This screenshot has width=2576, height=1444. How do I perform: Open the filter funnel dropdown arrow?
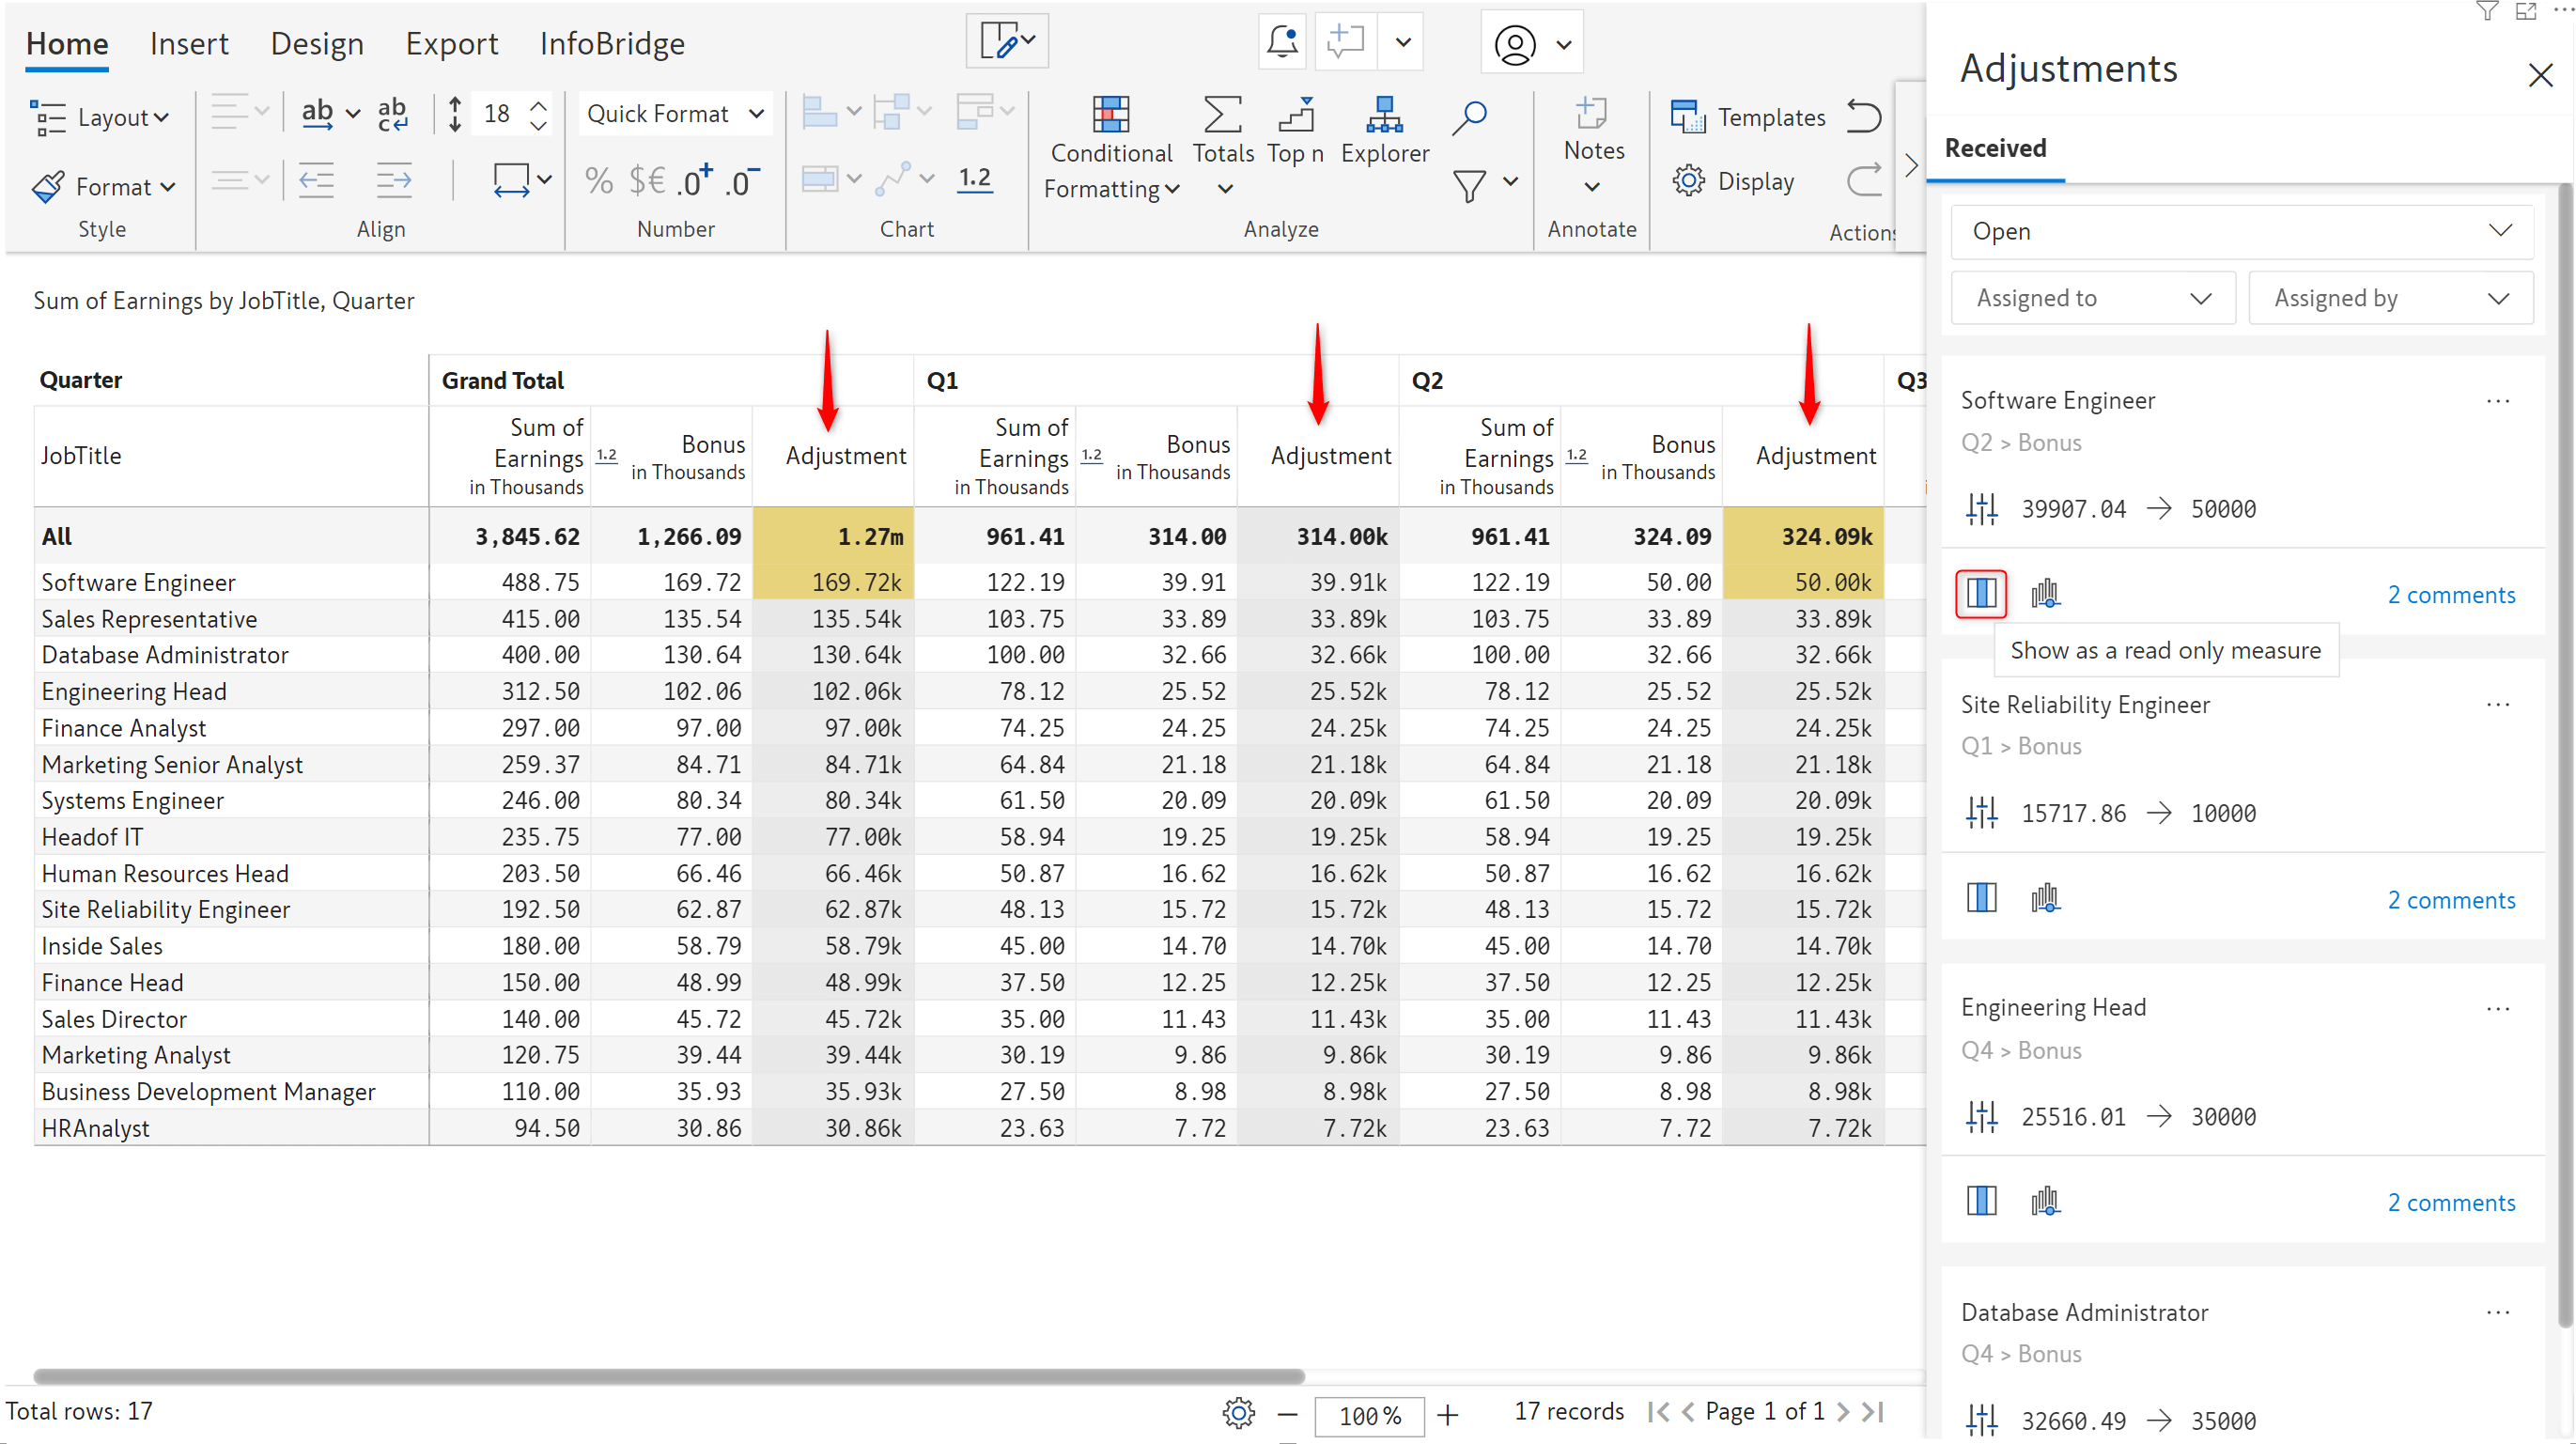1510,181
